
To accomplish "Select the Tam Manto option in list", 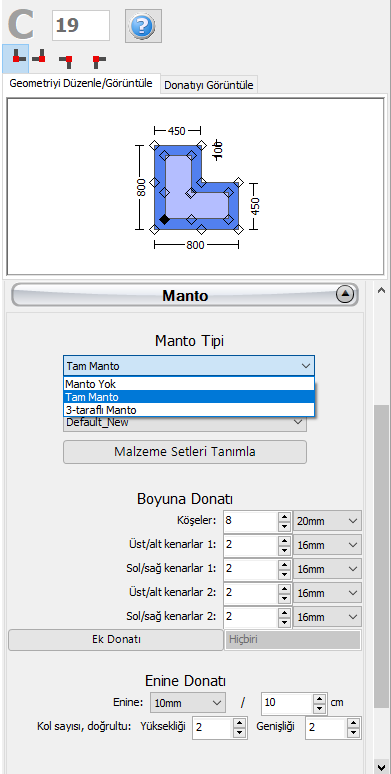I will [189, 397].
